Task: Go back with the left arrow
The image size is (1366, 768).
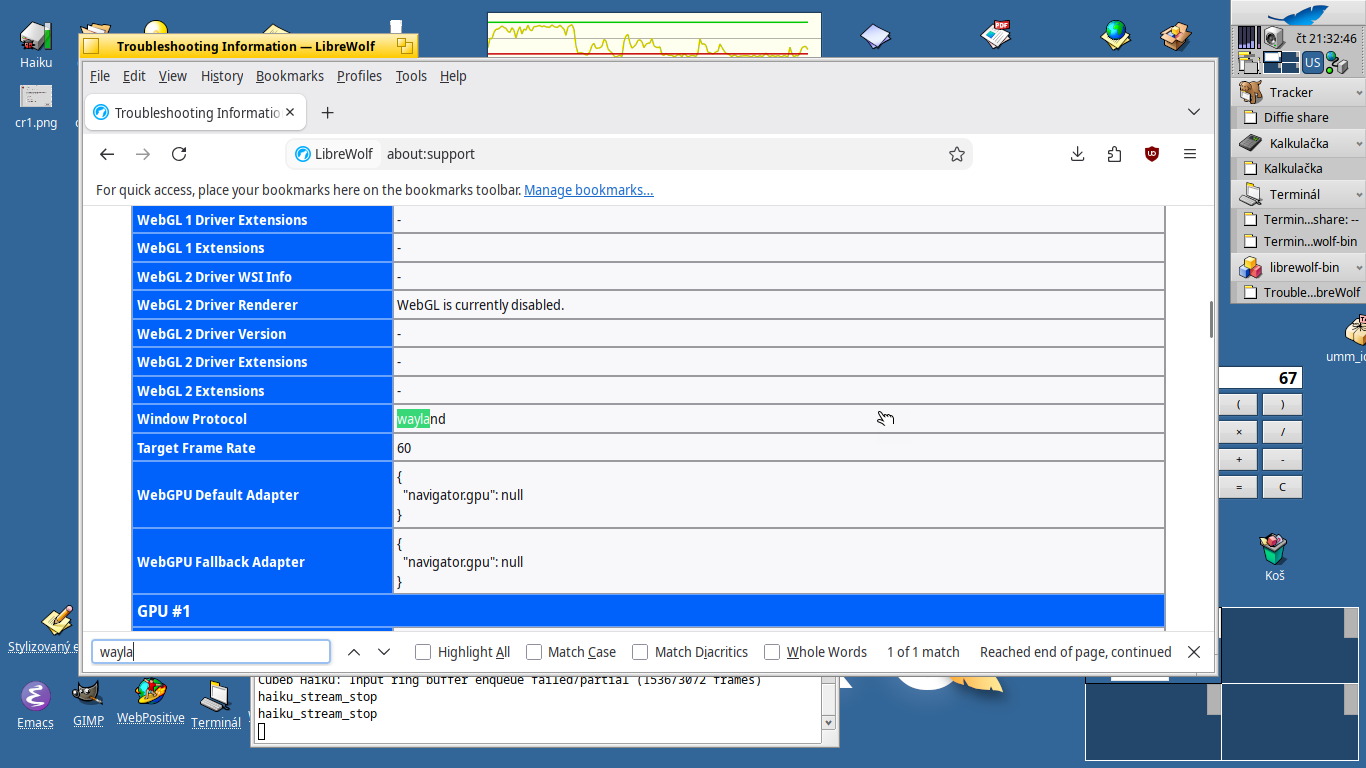Action: pyautogui.click(x=107, y=154)
